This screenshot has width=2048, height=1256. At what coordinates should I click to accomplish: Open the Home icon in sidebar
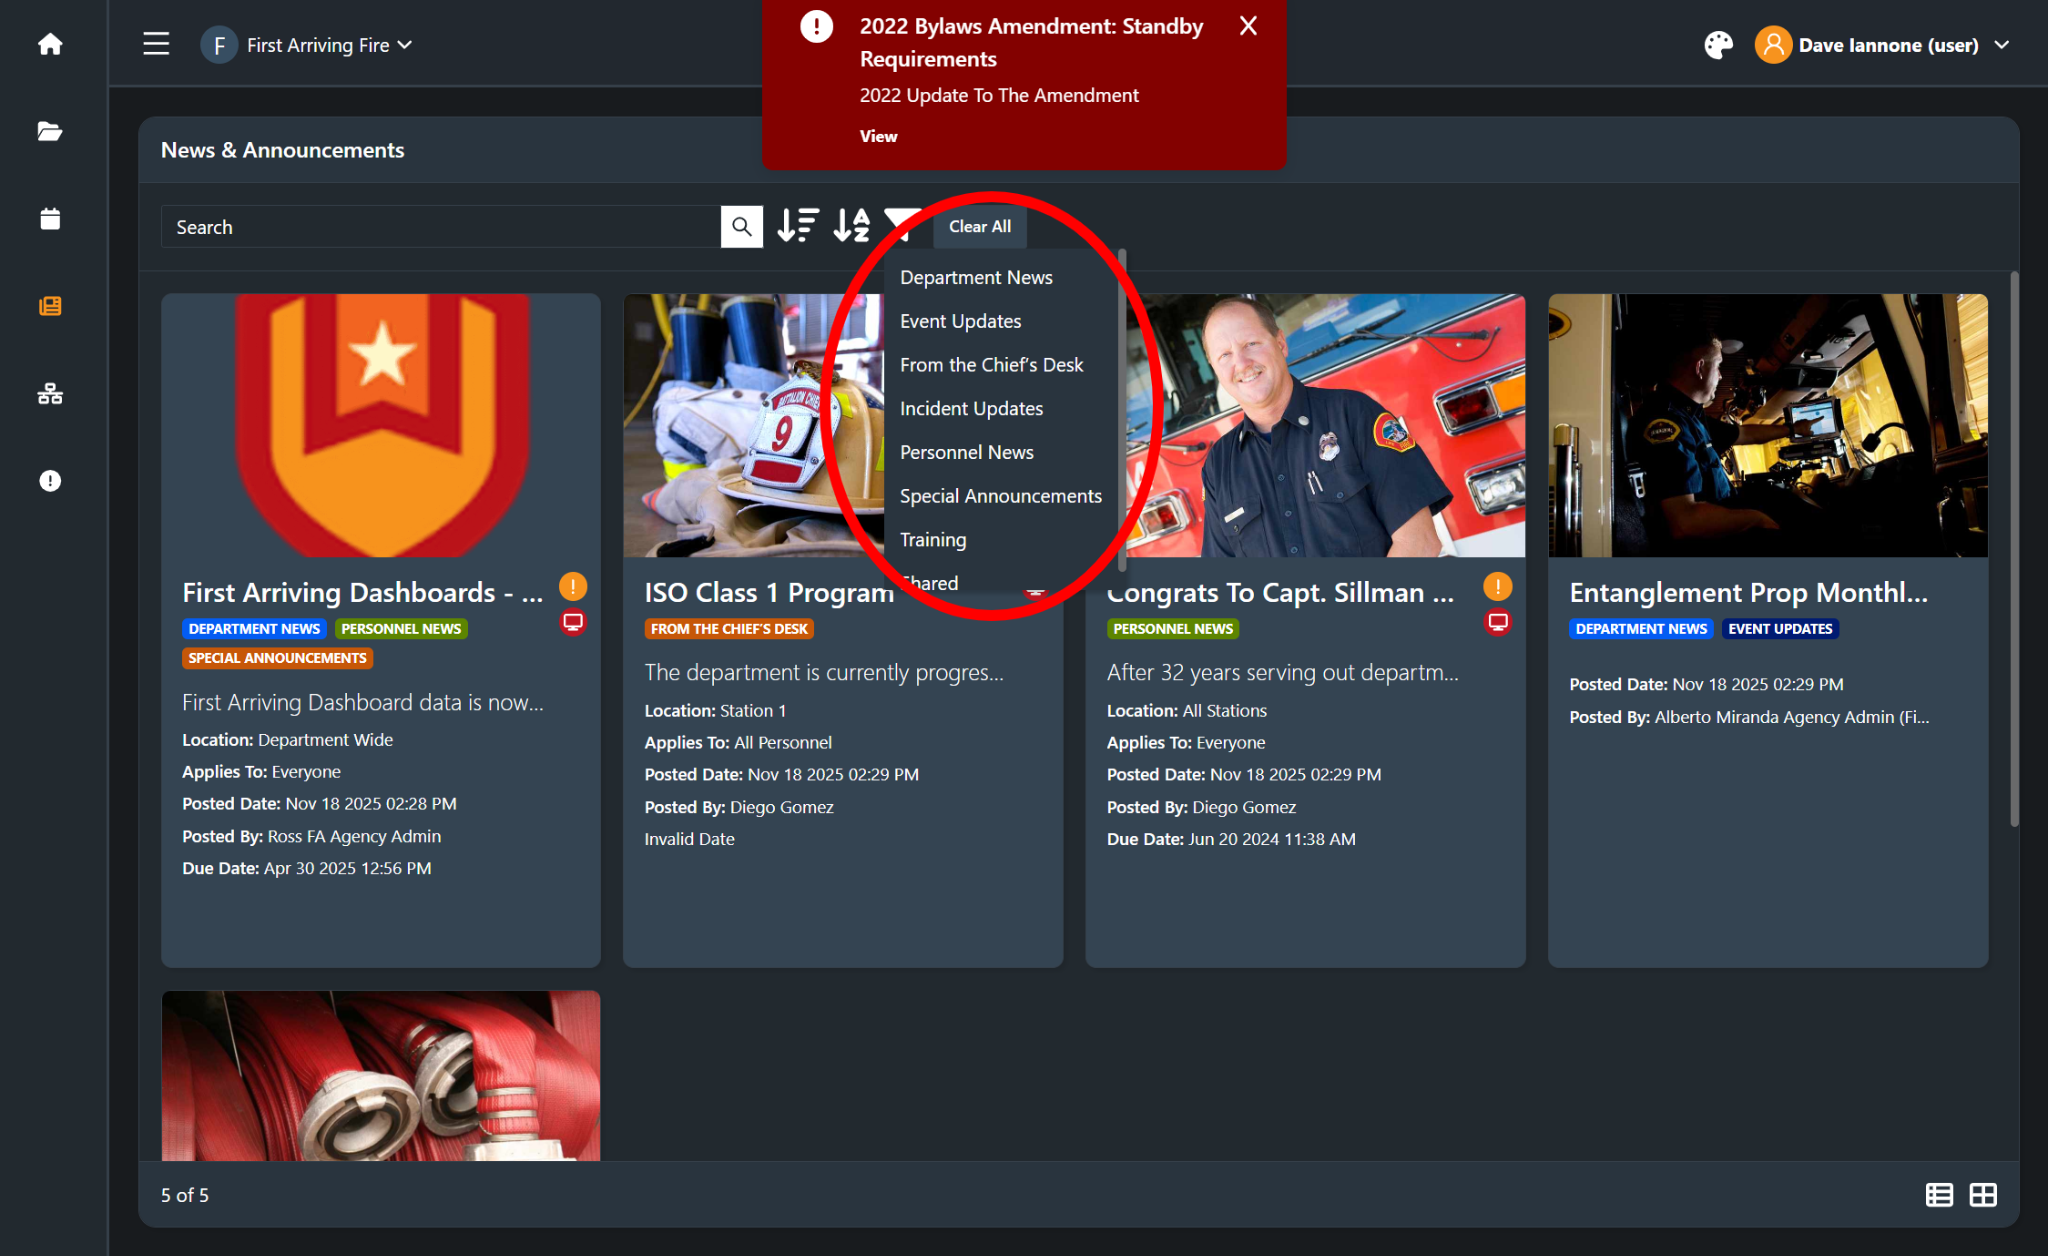point(50,44)
